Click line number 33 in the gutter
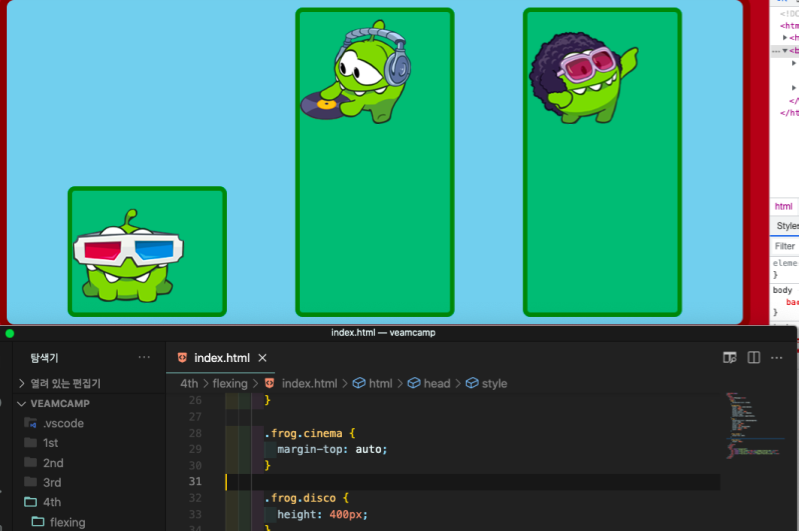Screen dimensions: 800x532 point(195,514)
